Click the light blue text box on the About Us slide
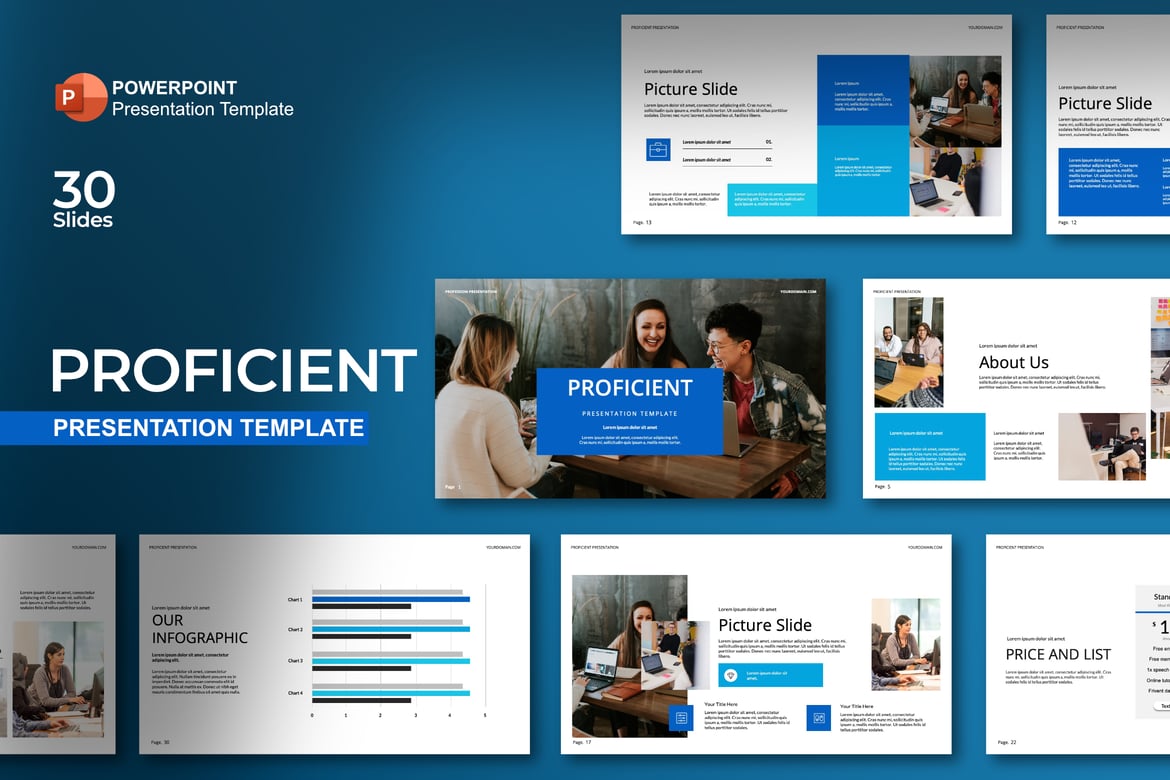The height and width of the screenshot is (780, 1170). tap(930, 446)
